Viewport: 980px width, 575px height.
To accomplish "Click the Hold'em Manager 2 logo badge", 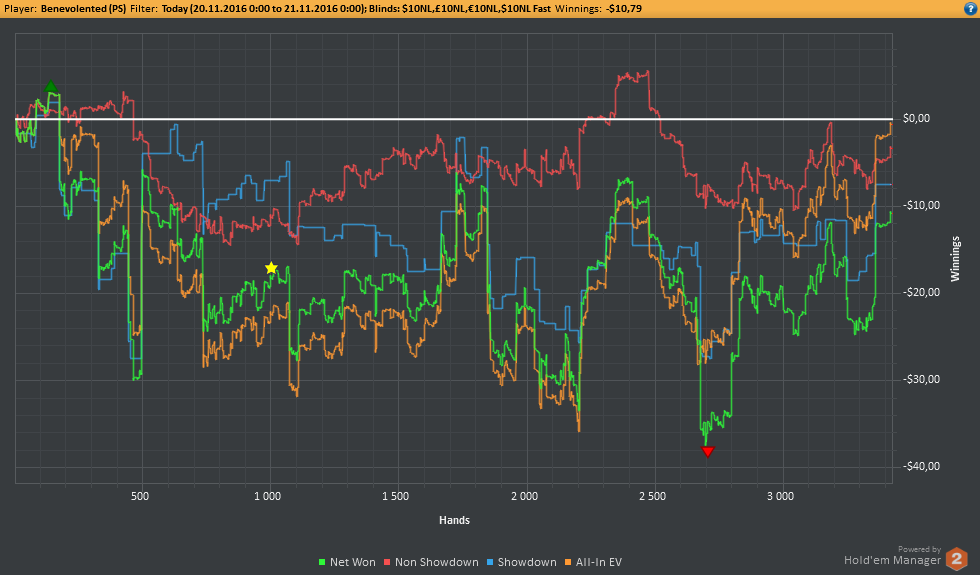I will (x=957, y=559).
